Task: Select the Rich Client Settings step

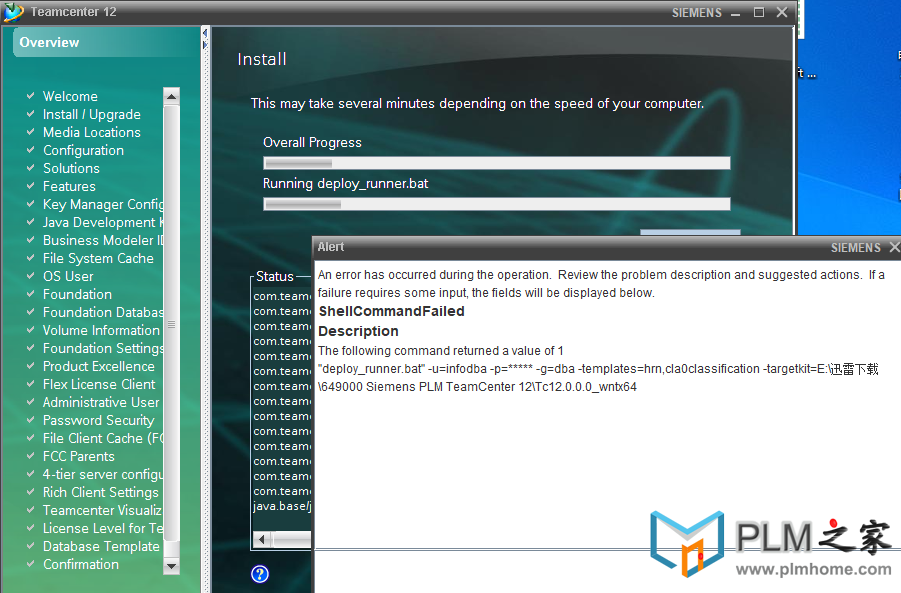Action: [101, 492]
